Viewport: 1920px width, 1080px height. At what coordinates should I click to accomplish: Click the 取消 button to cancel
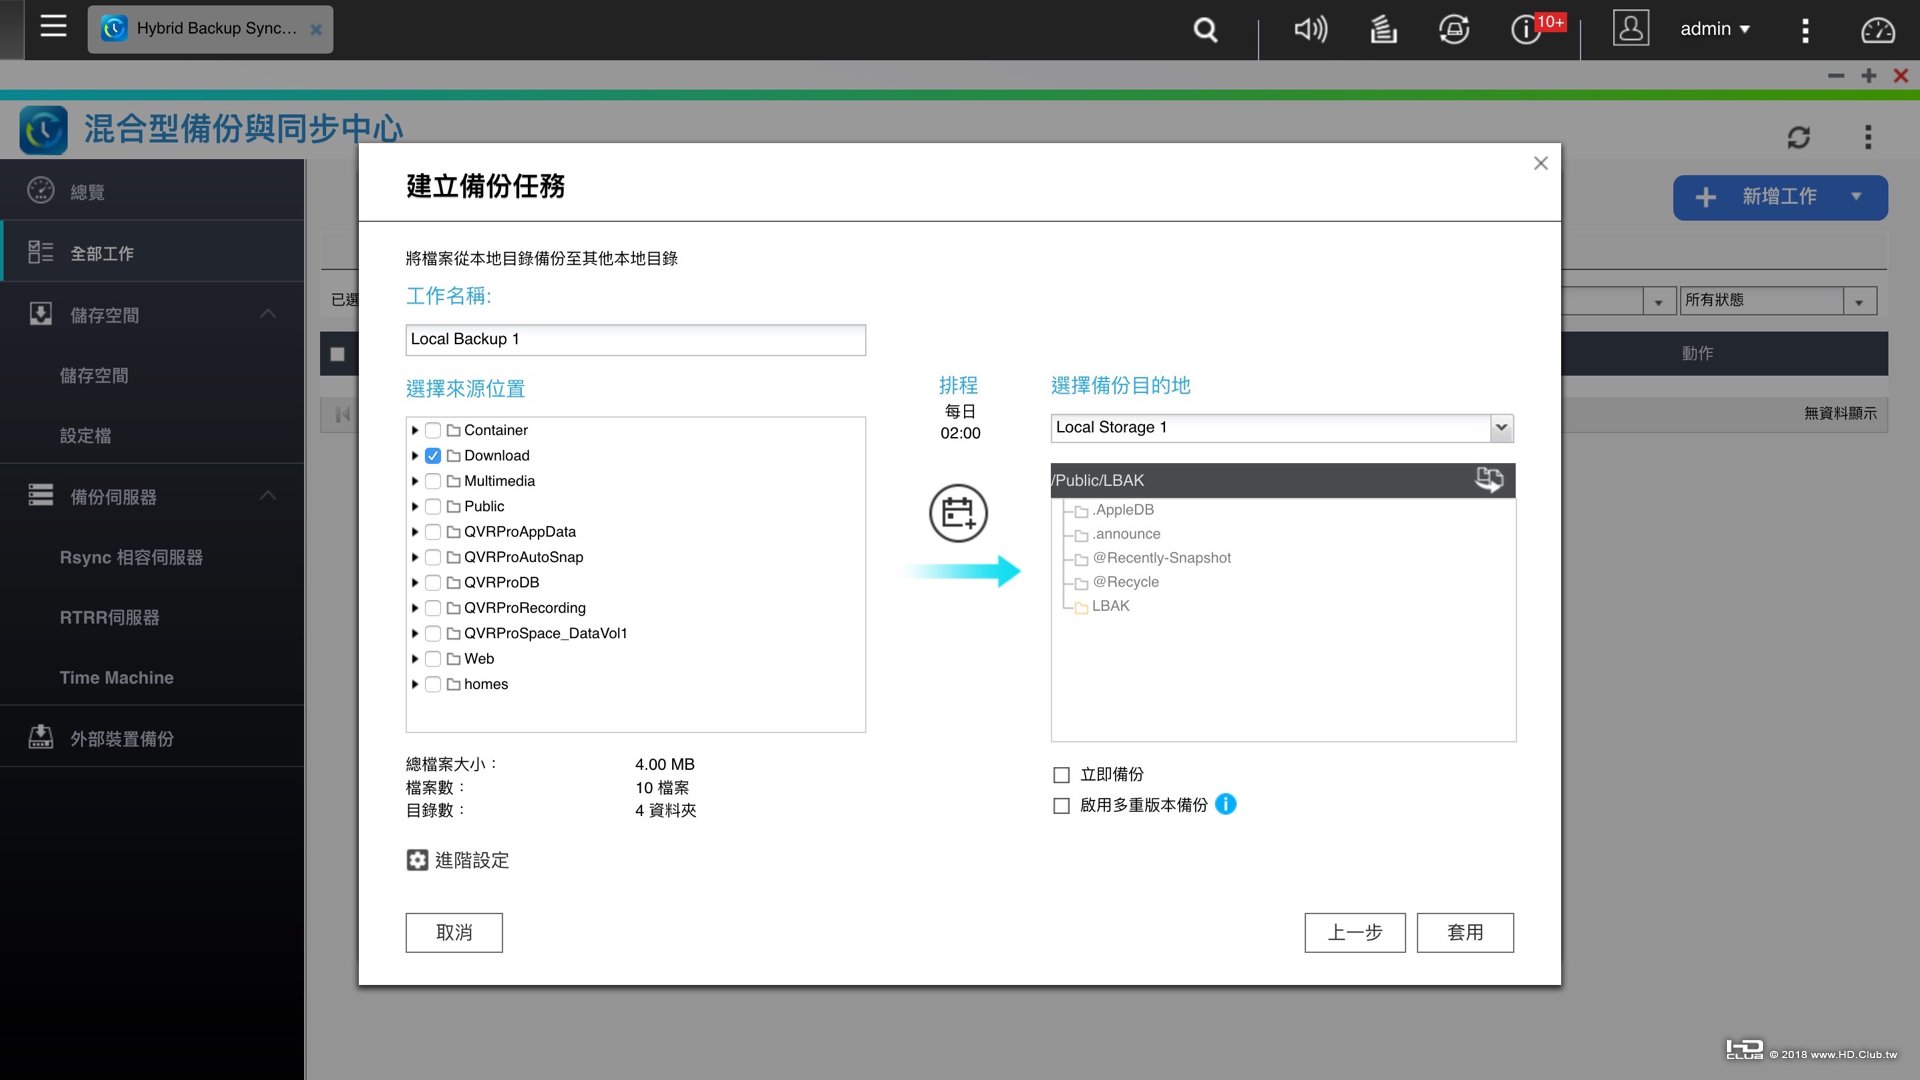[455, 932]
